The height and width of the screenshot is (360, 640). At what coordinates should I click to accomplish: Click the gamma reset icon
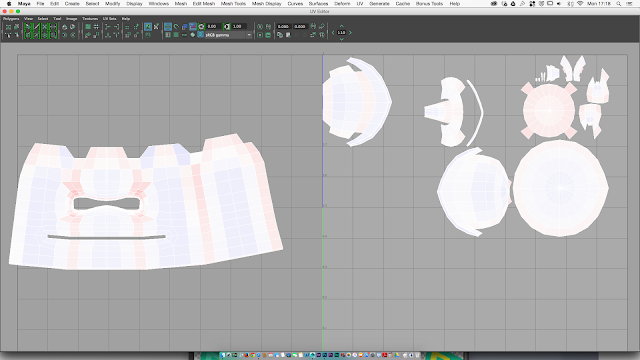[x=227, y=26]
